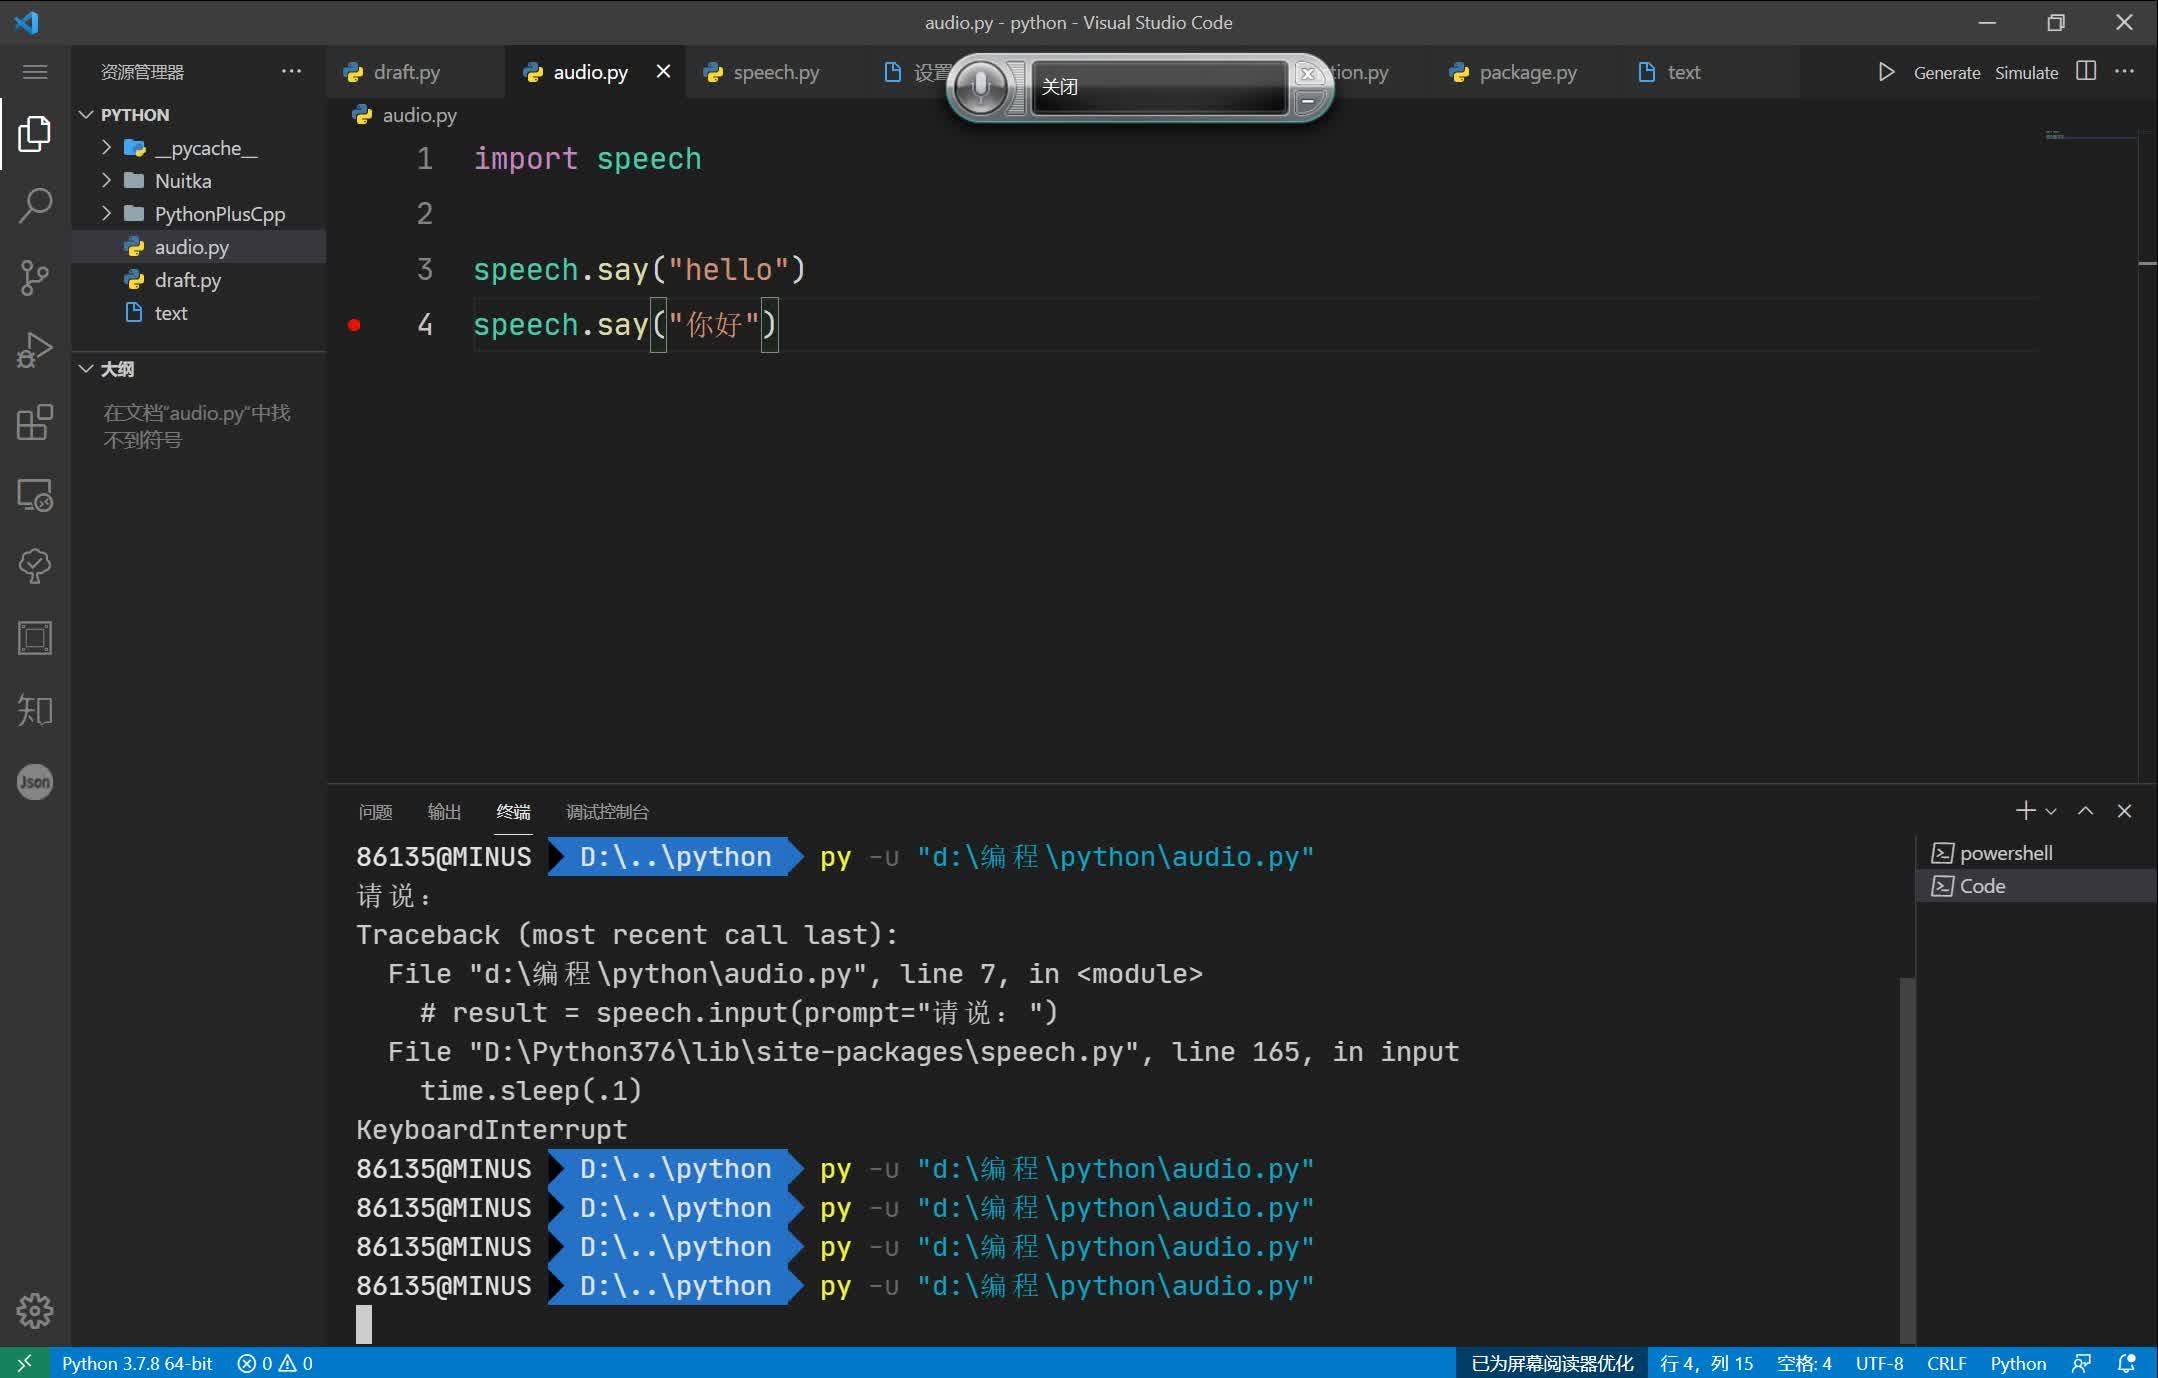Viewport: 2158px width, 1378px height.
Task: Switch to the speech.py tab
Action: [775, 72]
